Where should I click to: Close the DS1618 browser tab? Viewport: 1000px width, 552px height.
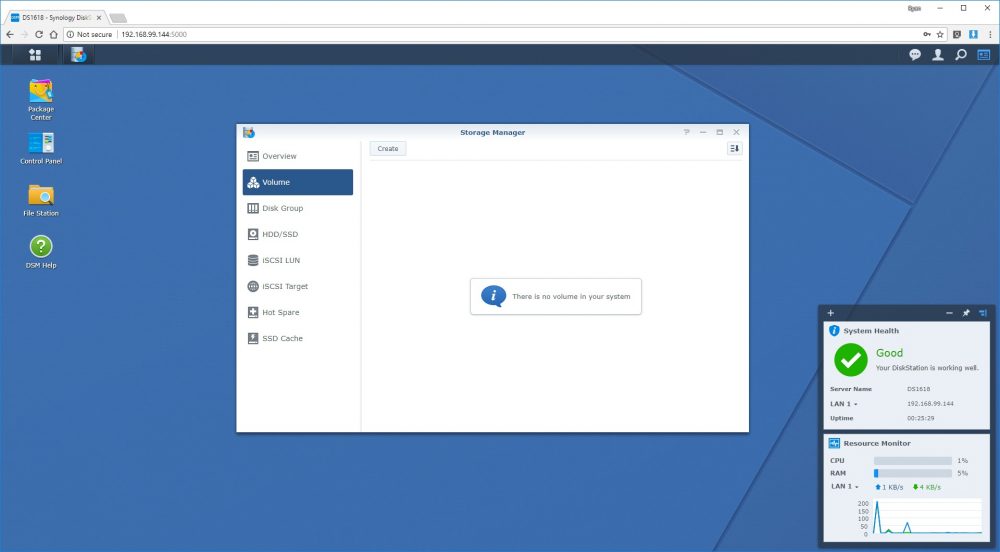pos(99,18)
